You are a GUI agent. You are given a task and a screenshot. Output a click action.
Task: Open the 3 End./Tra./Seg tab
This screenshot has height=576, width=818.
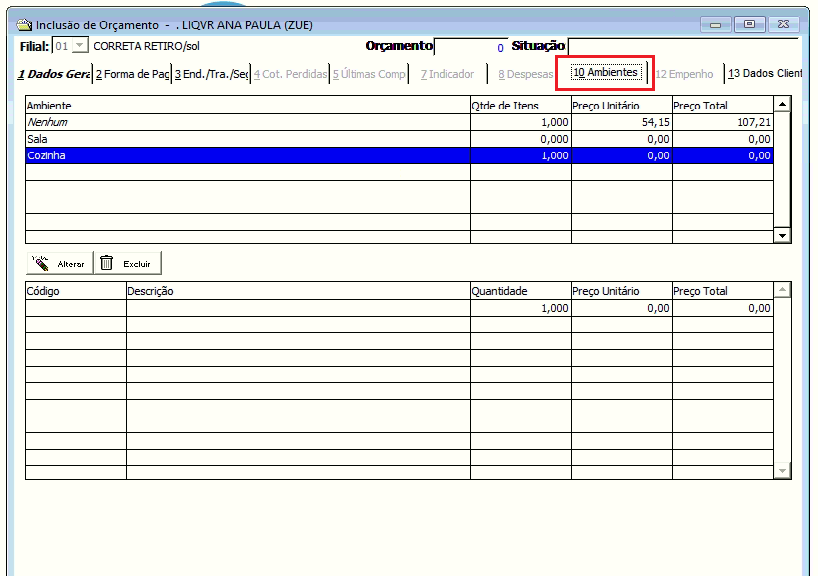(x=211, y=74)
